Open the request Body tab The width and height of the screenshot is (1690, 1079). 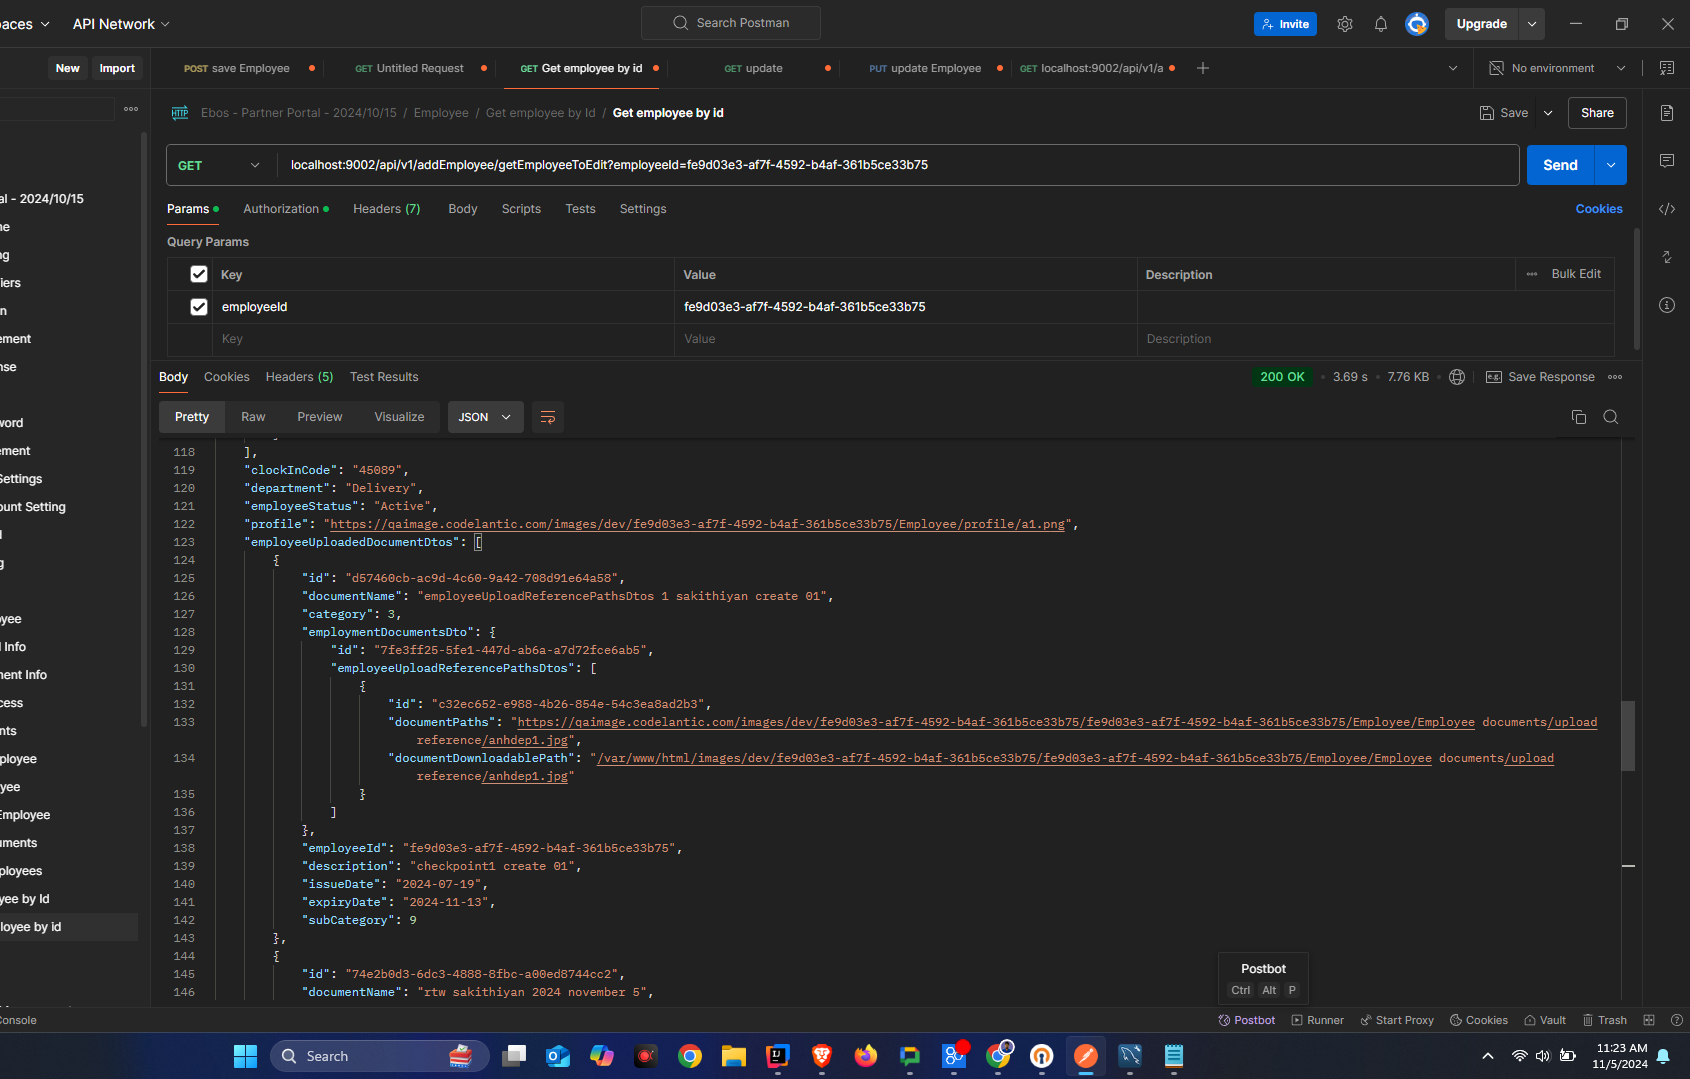click(463, 209)
